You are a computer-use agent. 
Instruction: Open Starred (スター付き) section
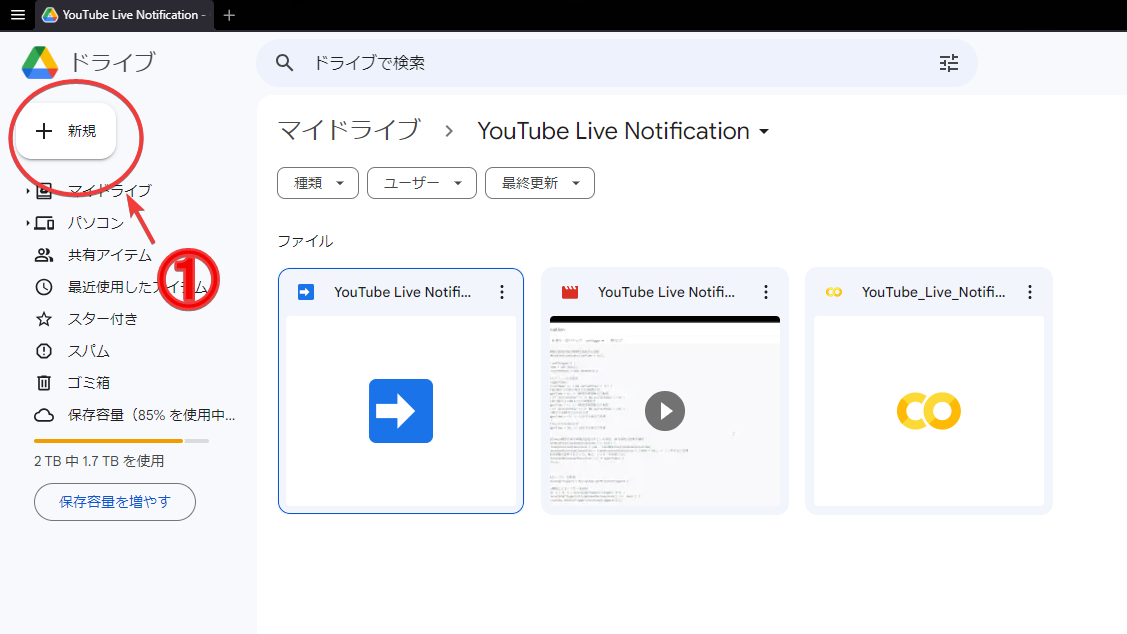click(x=44, y=318)
